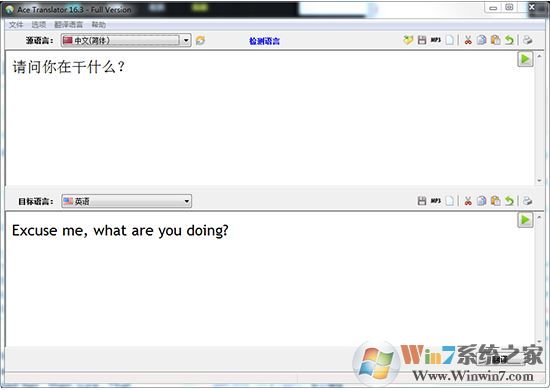Print translated text icon
Image resolution: width=550 pixels, height=390 pixels.
tap(527, 201)
